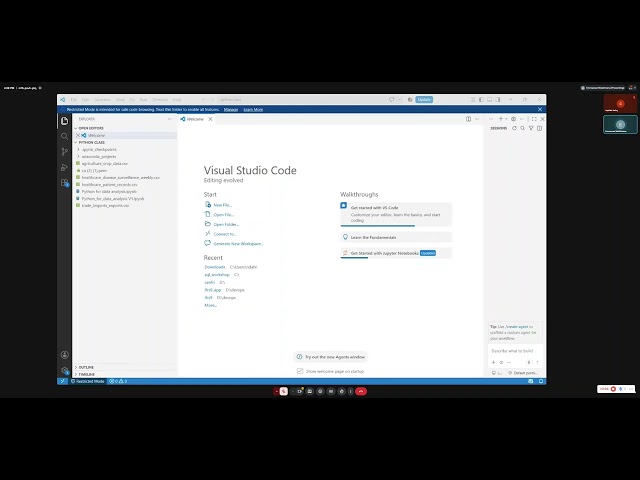
Task: Click the Open File... link
Action: pyautogui.click(x=224, y=214)
